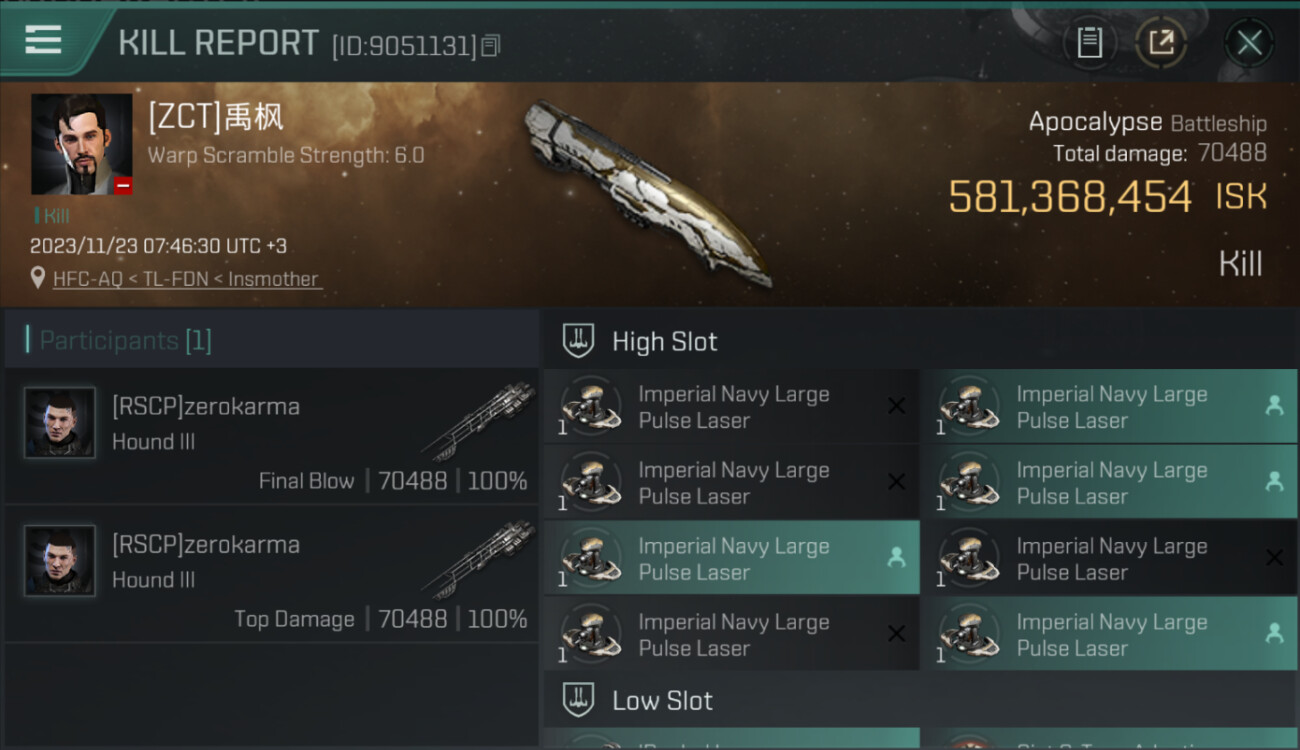Open the hamburger menu at top-left

click(43, 40)
